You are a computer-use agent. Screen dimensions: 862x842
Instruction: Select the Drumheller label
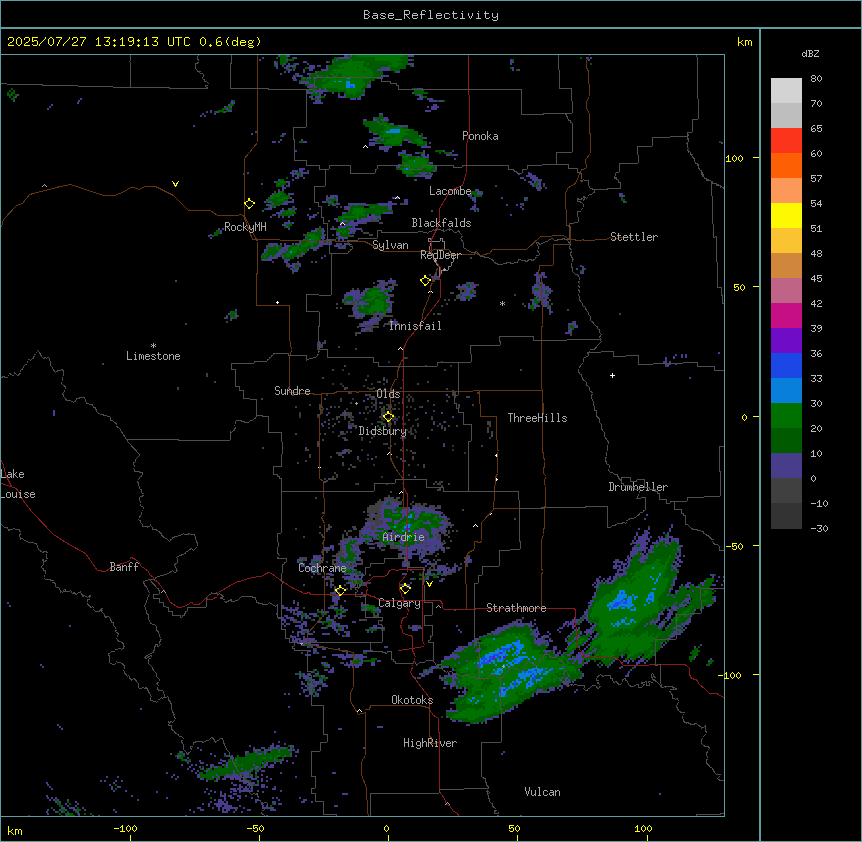[x=638, y=487]
